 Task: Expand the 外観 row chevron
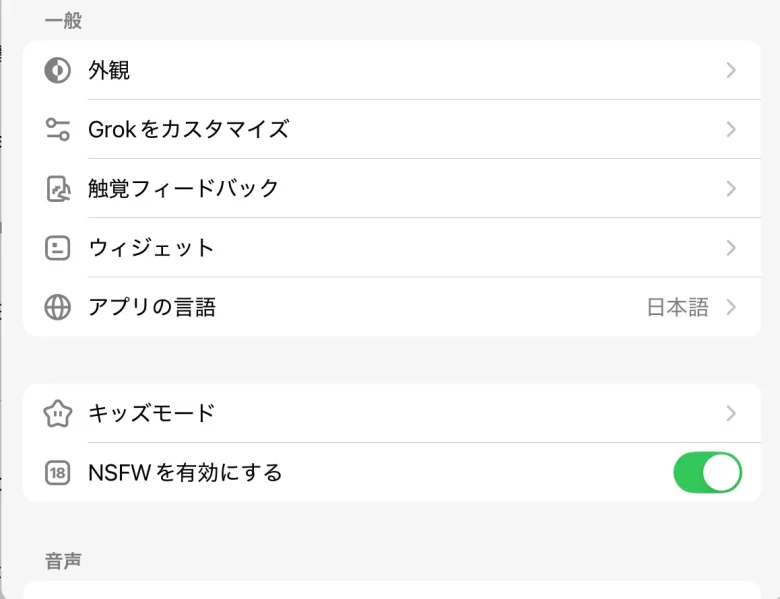731,70
